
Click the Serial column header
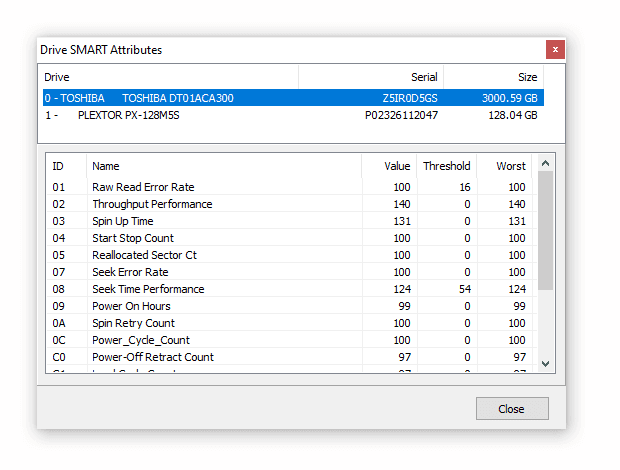(371, 77)
